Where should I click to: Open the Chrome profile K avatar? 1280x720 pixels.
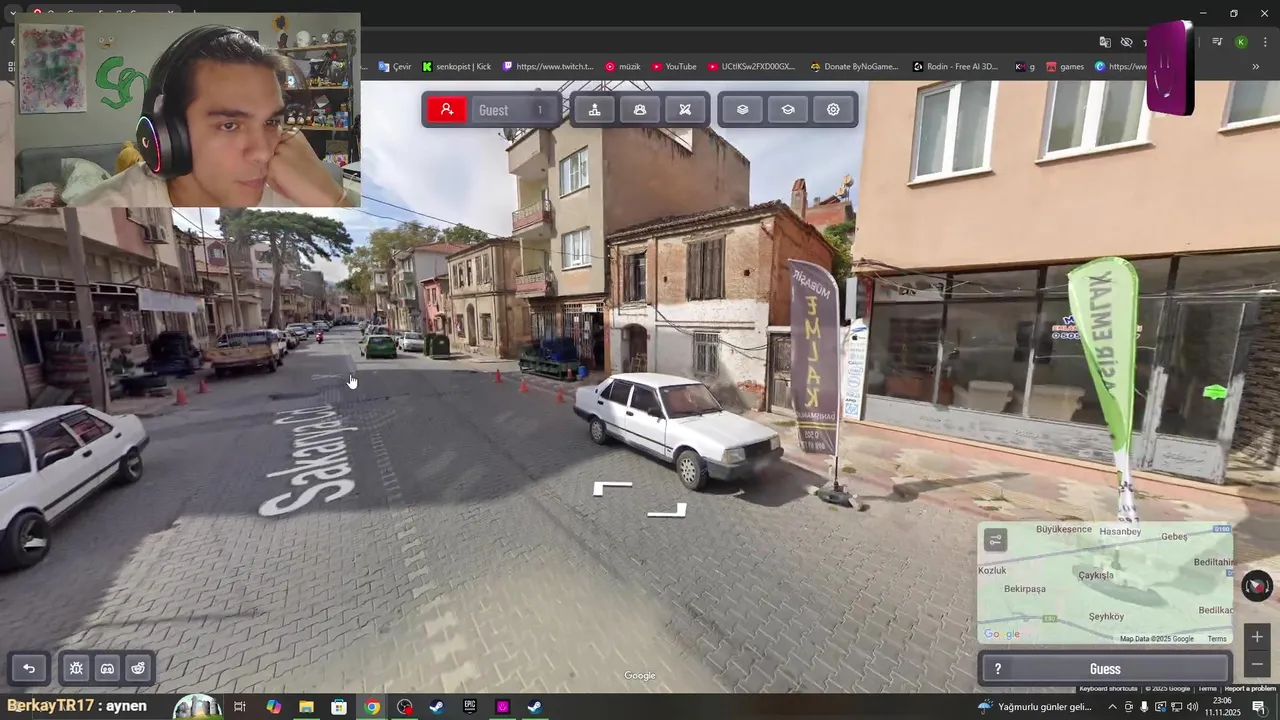coord(1241,42)
